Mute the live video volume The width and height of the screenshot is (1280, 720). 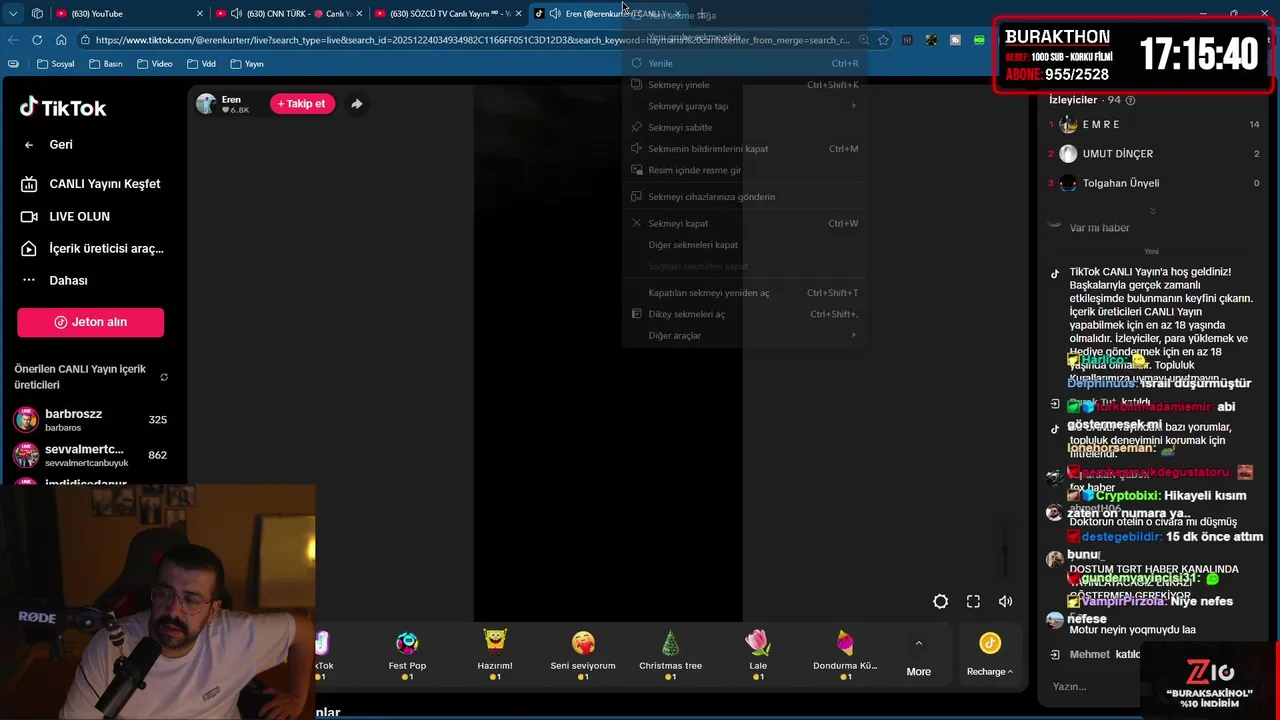click(1005, 601)
